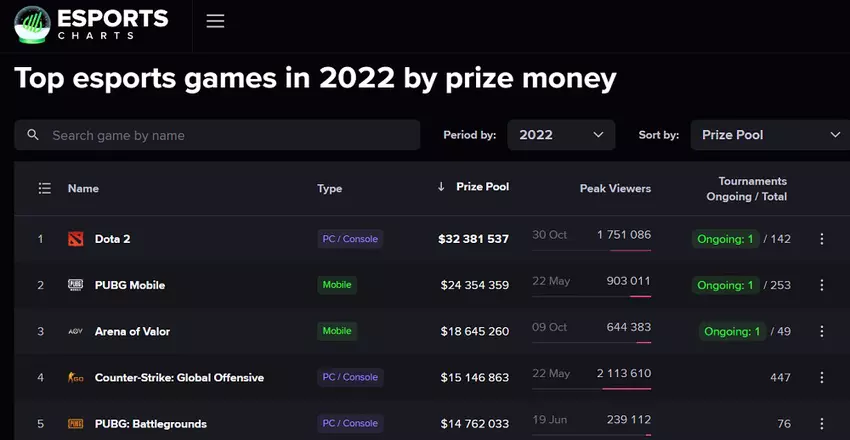This screenshot has width=850, height=440.
Task: Open the Arena of Valor row options
Action: (822, 331)
